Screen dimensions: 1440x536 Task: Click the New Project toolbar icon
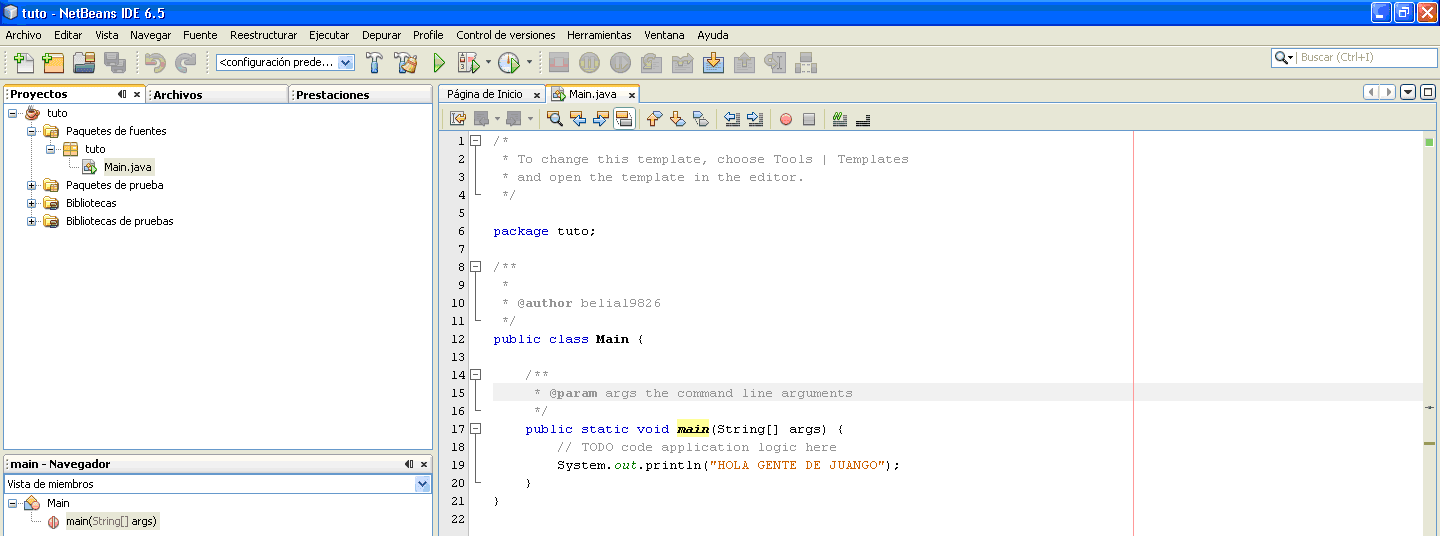tap(53, 62)
